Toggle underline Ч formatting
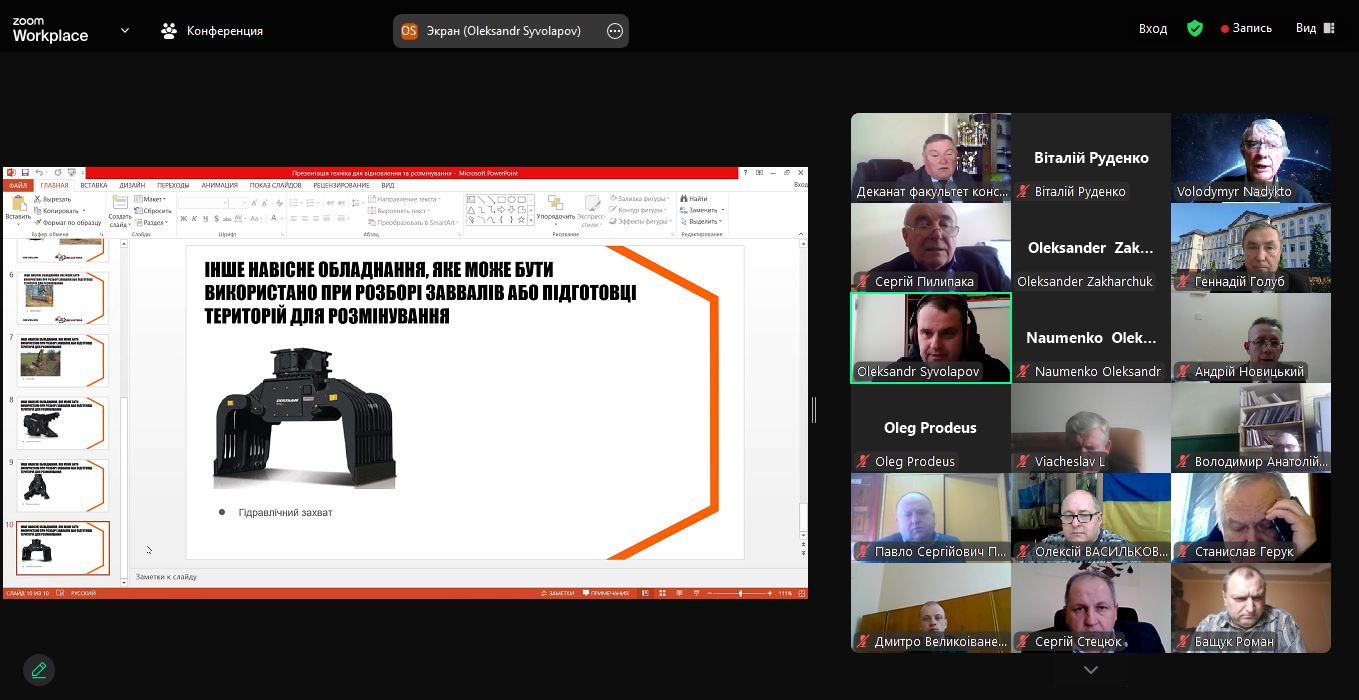Viewport: 1359px width, 700px height. pyautogui.click(x=206, y=218)
